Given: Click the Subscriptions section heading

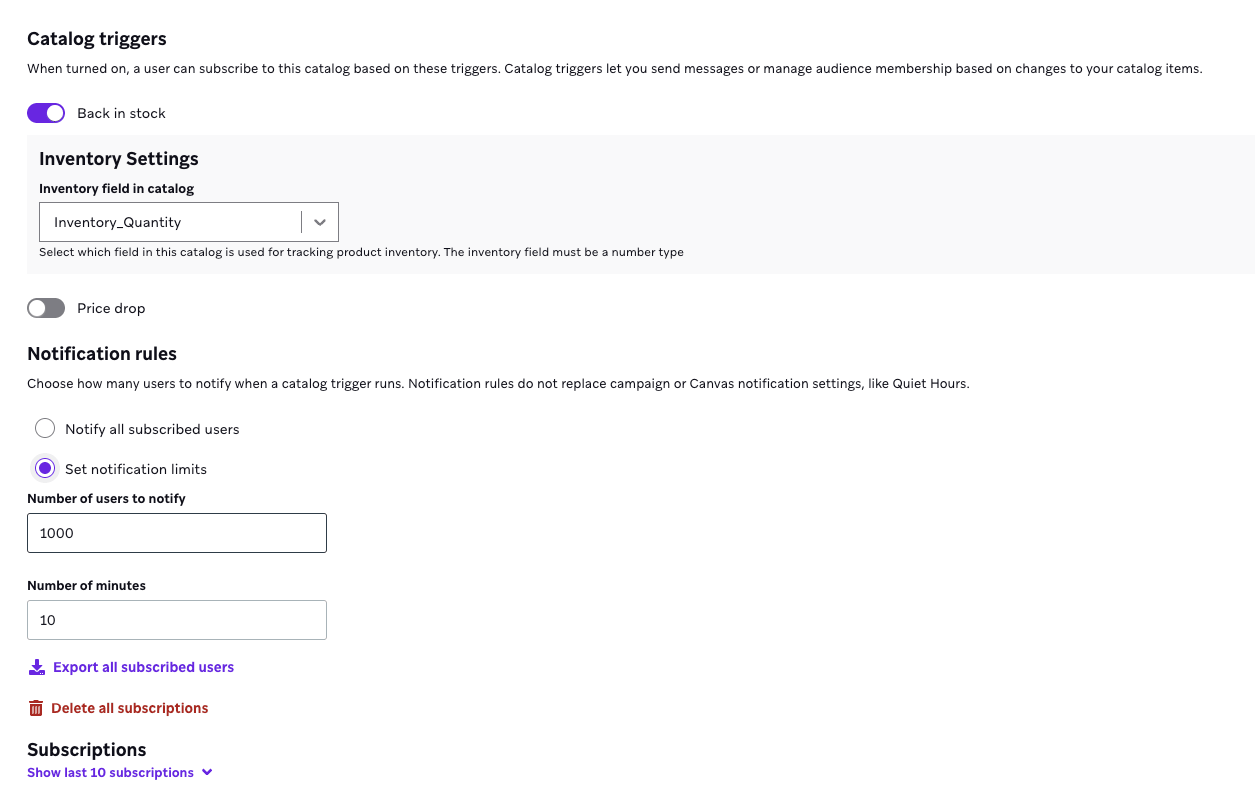Looking at the screenshot, I should 86,749.
